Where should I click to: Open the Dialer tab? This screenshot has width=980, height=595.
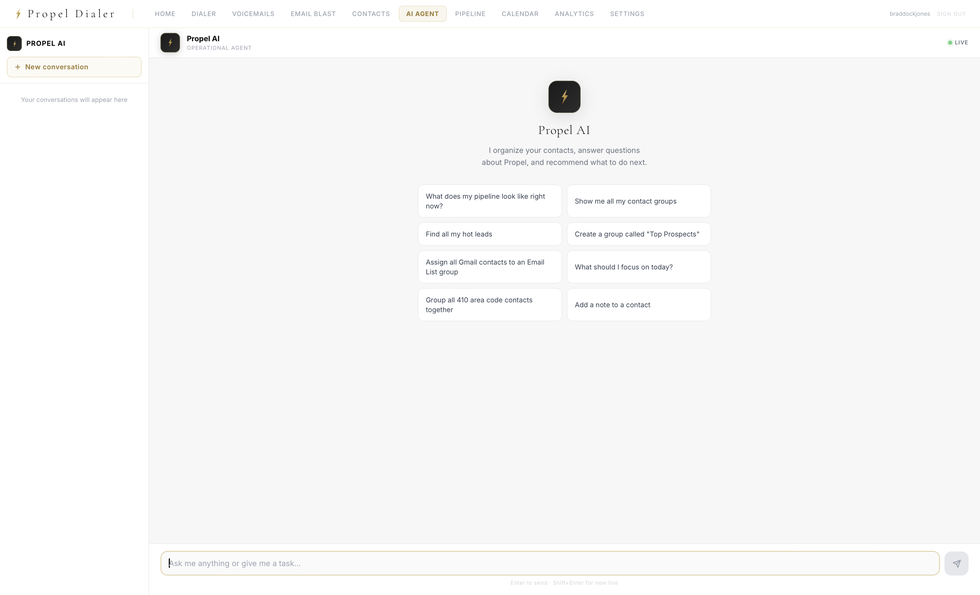(x=204, y=14)
